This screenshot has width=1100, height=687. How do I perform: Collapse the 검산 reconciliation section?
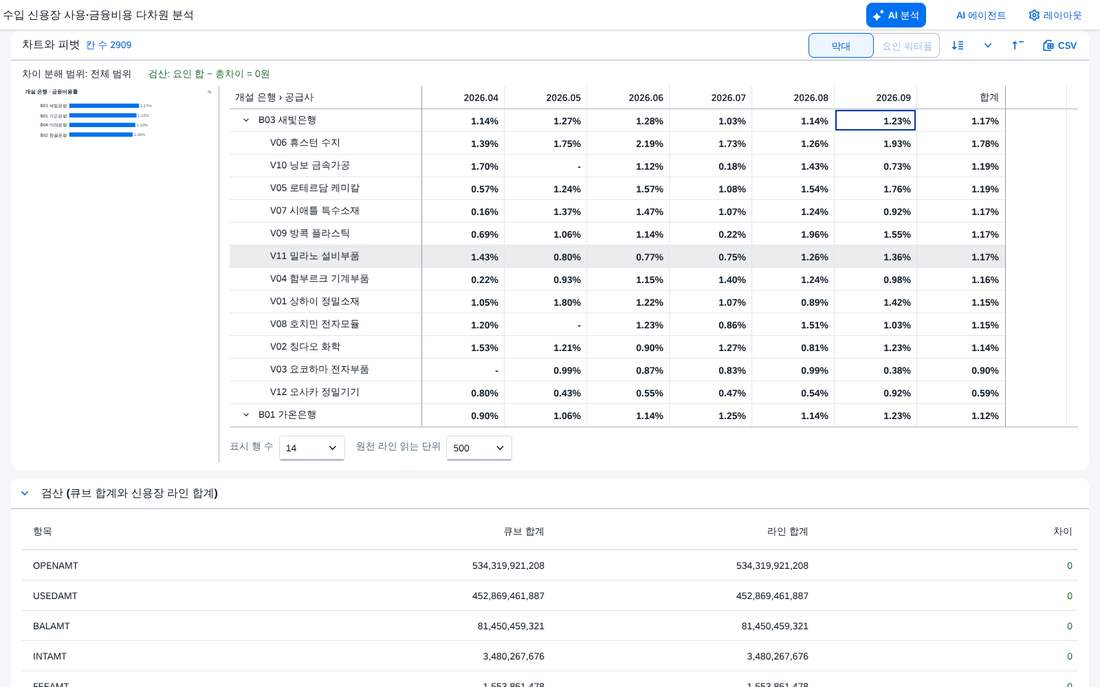click(x=25, y=493)
